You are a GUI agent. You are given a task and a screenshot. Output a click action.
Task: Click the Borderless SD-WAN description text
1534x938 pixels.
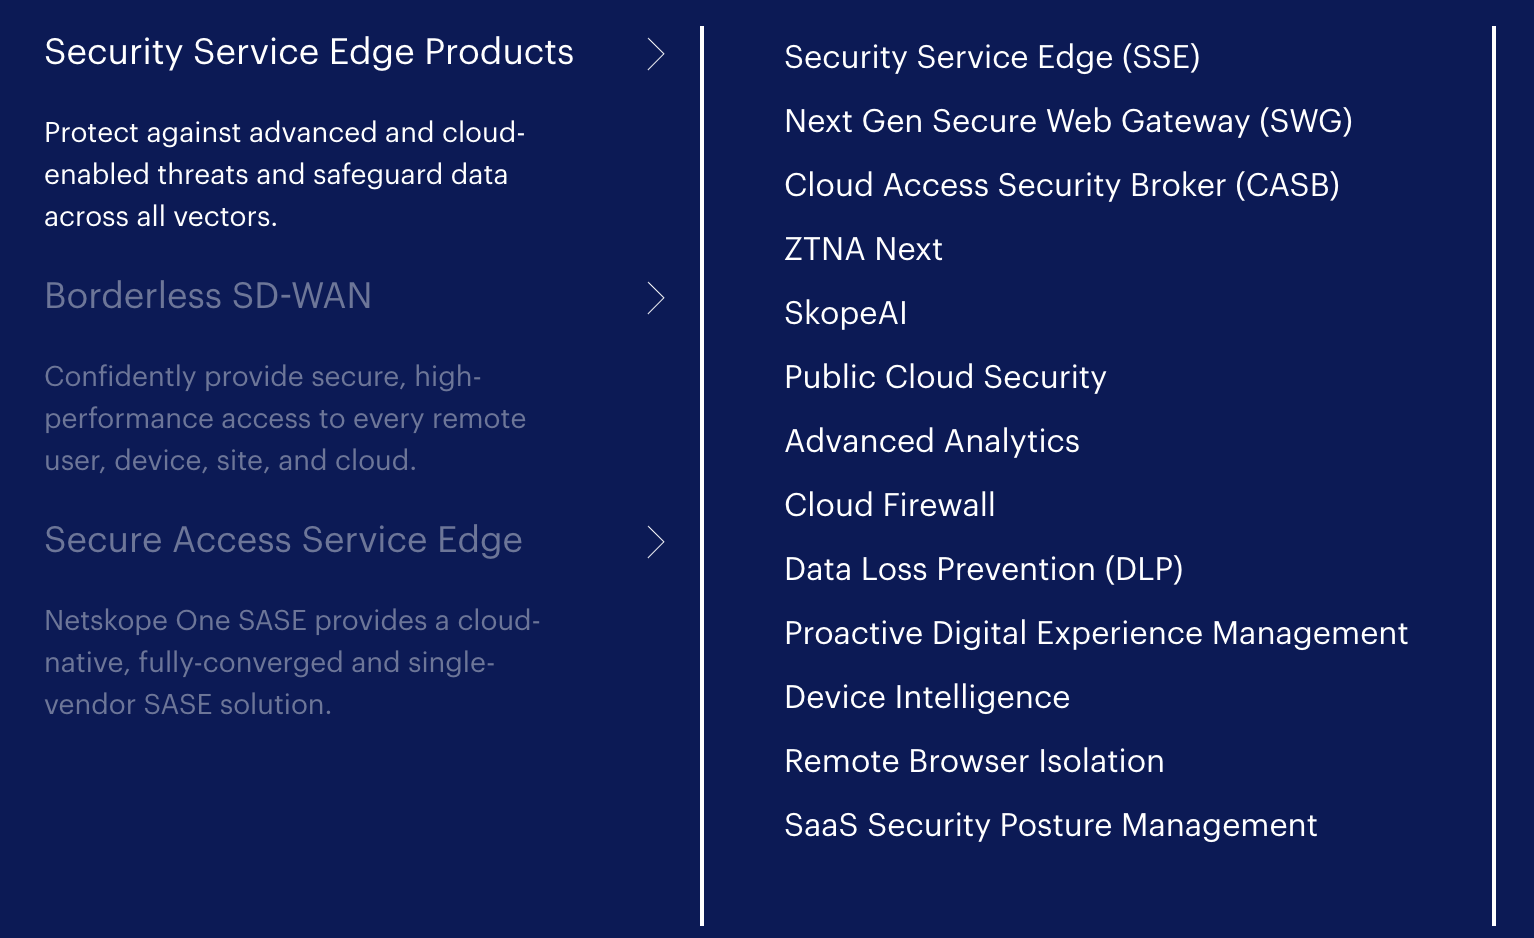tap(285, 418)
